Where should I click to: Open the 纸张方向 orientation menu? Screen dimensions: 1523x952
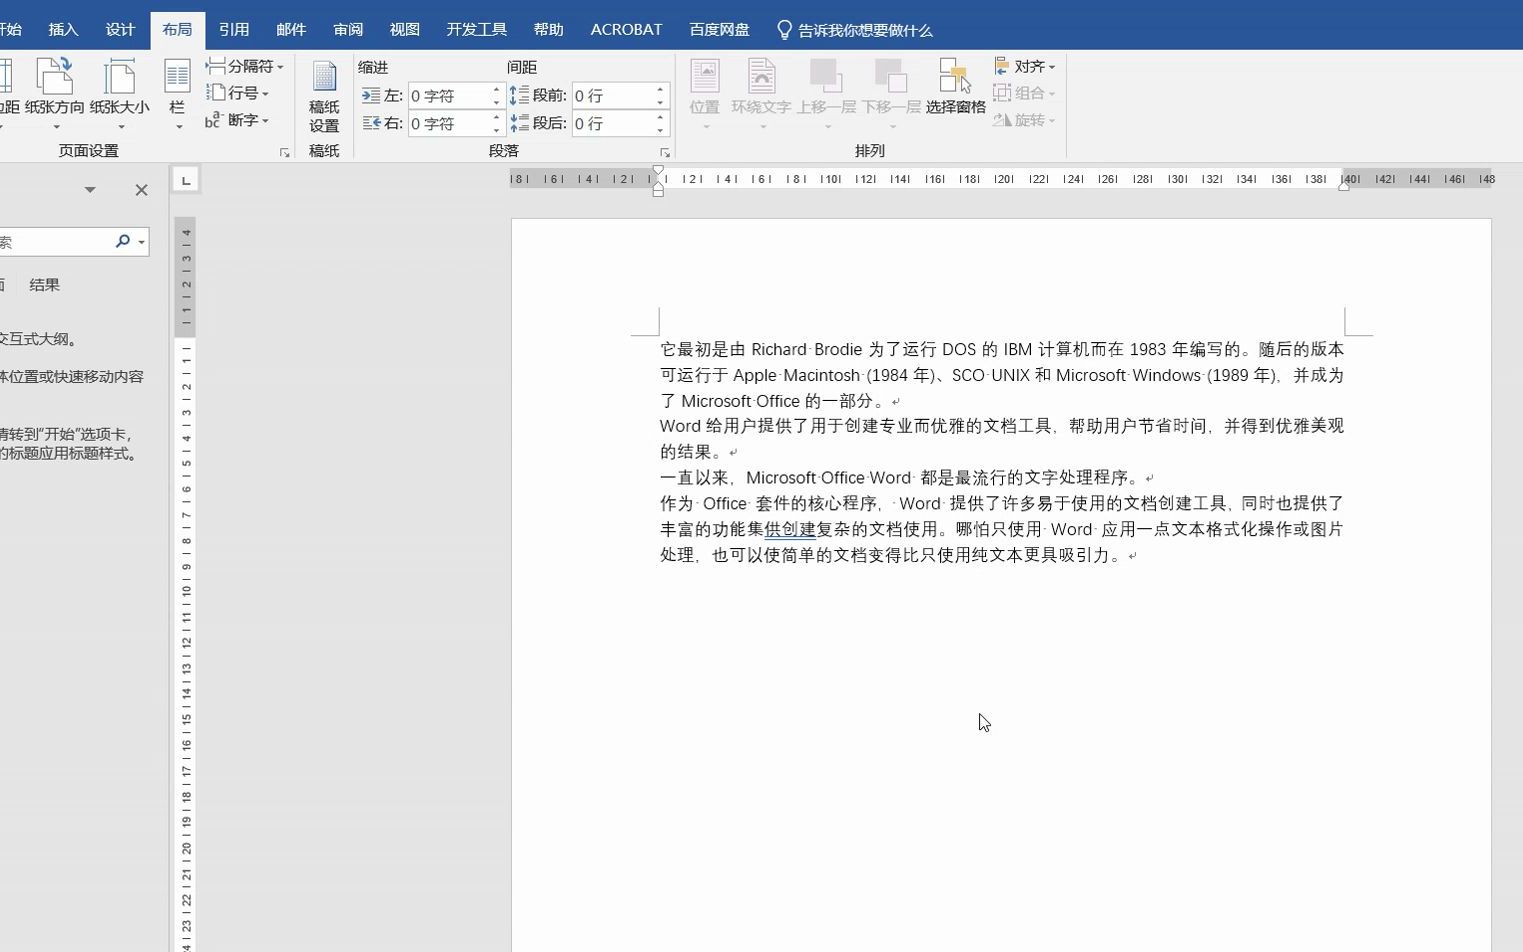tap(54, 94)
